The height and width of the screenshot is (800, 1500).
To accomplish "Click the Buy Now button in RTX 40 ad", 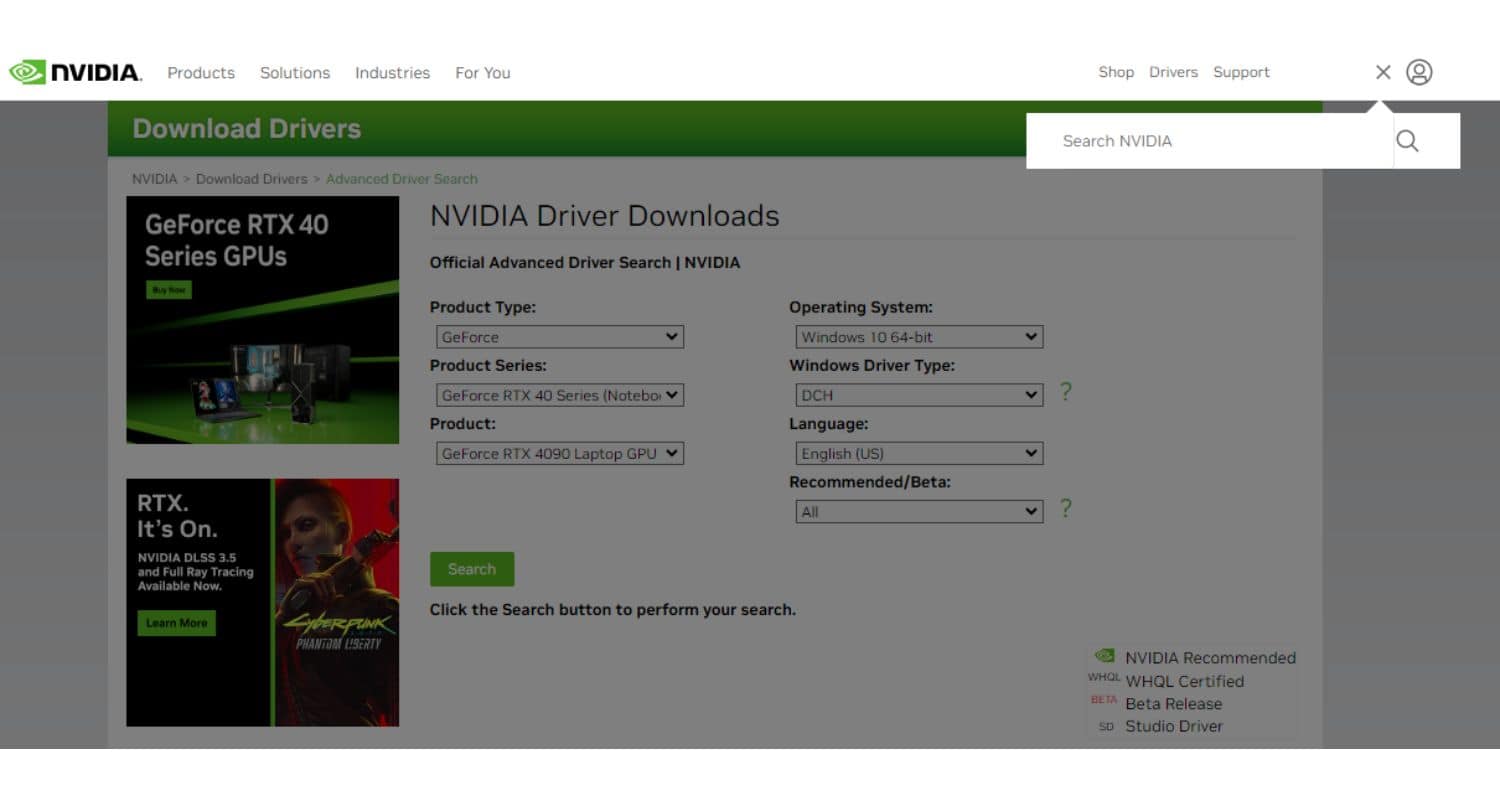I will (x=169, y=290).
